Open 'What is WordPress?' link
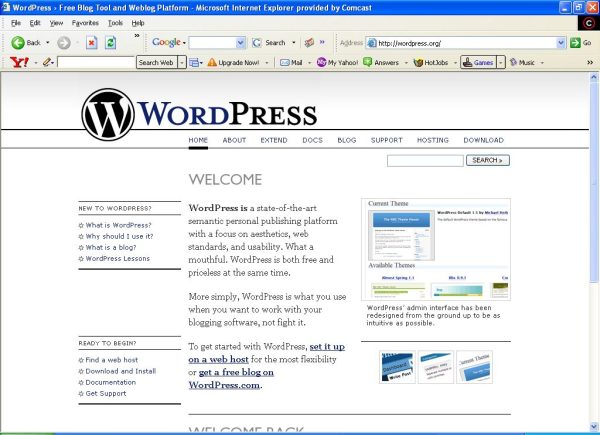The image size is (600, 435). point(118,225)
